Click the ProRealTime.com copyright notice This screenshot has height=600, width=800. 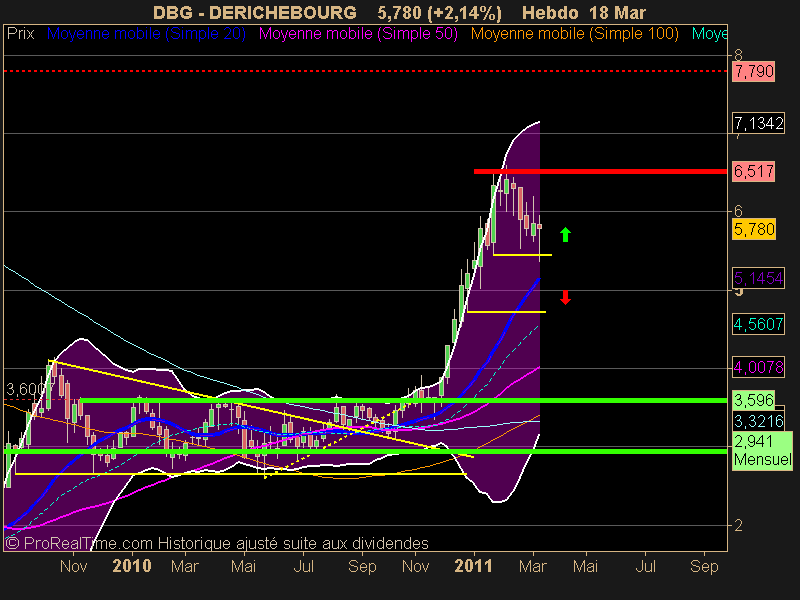[216, 543]
